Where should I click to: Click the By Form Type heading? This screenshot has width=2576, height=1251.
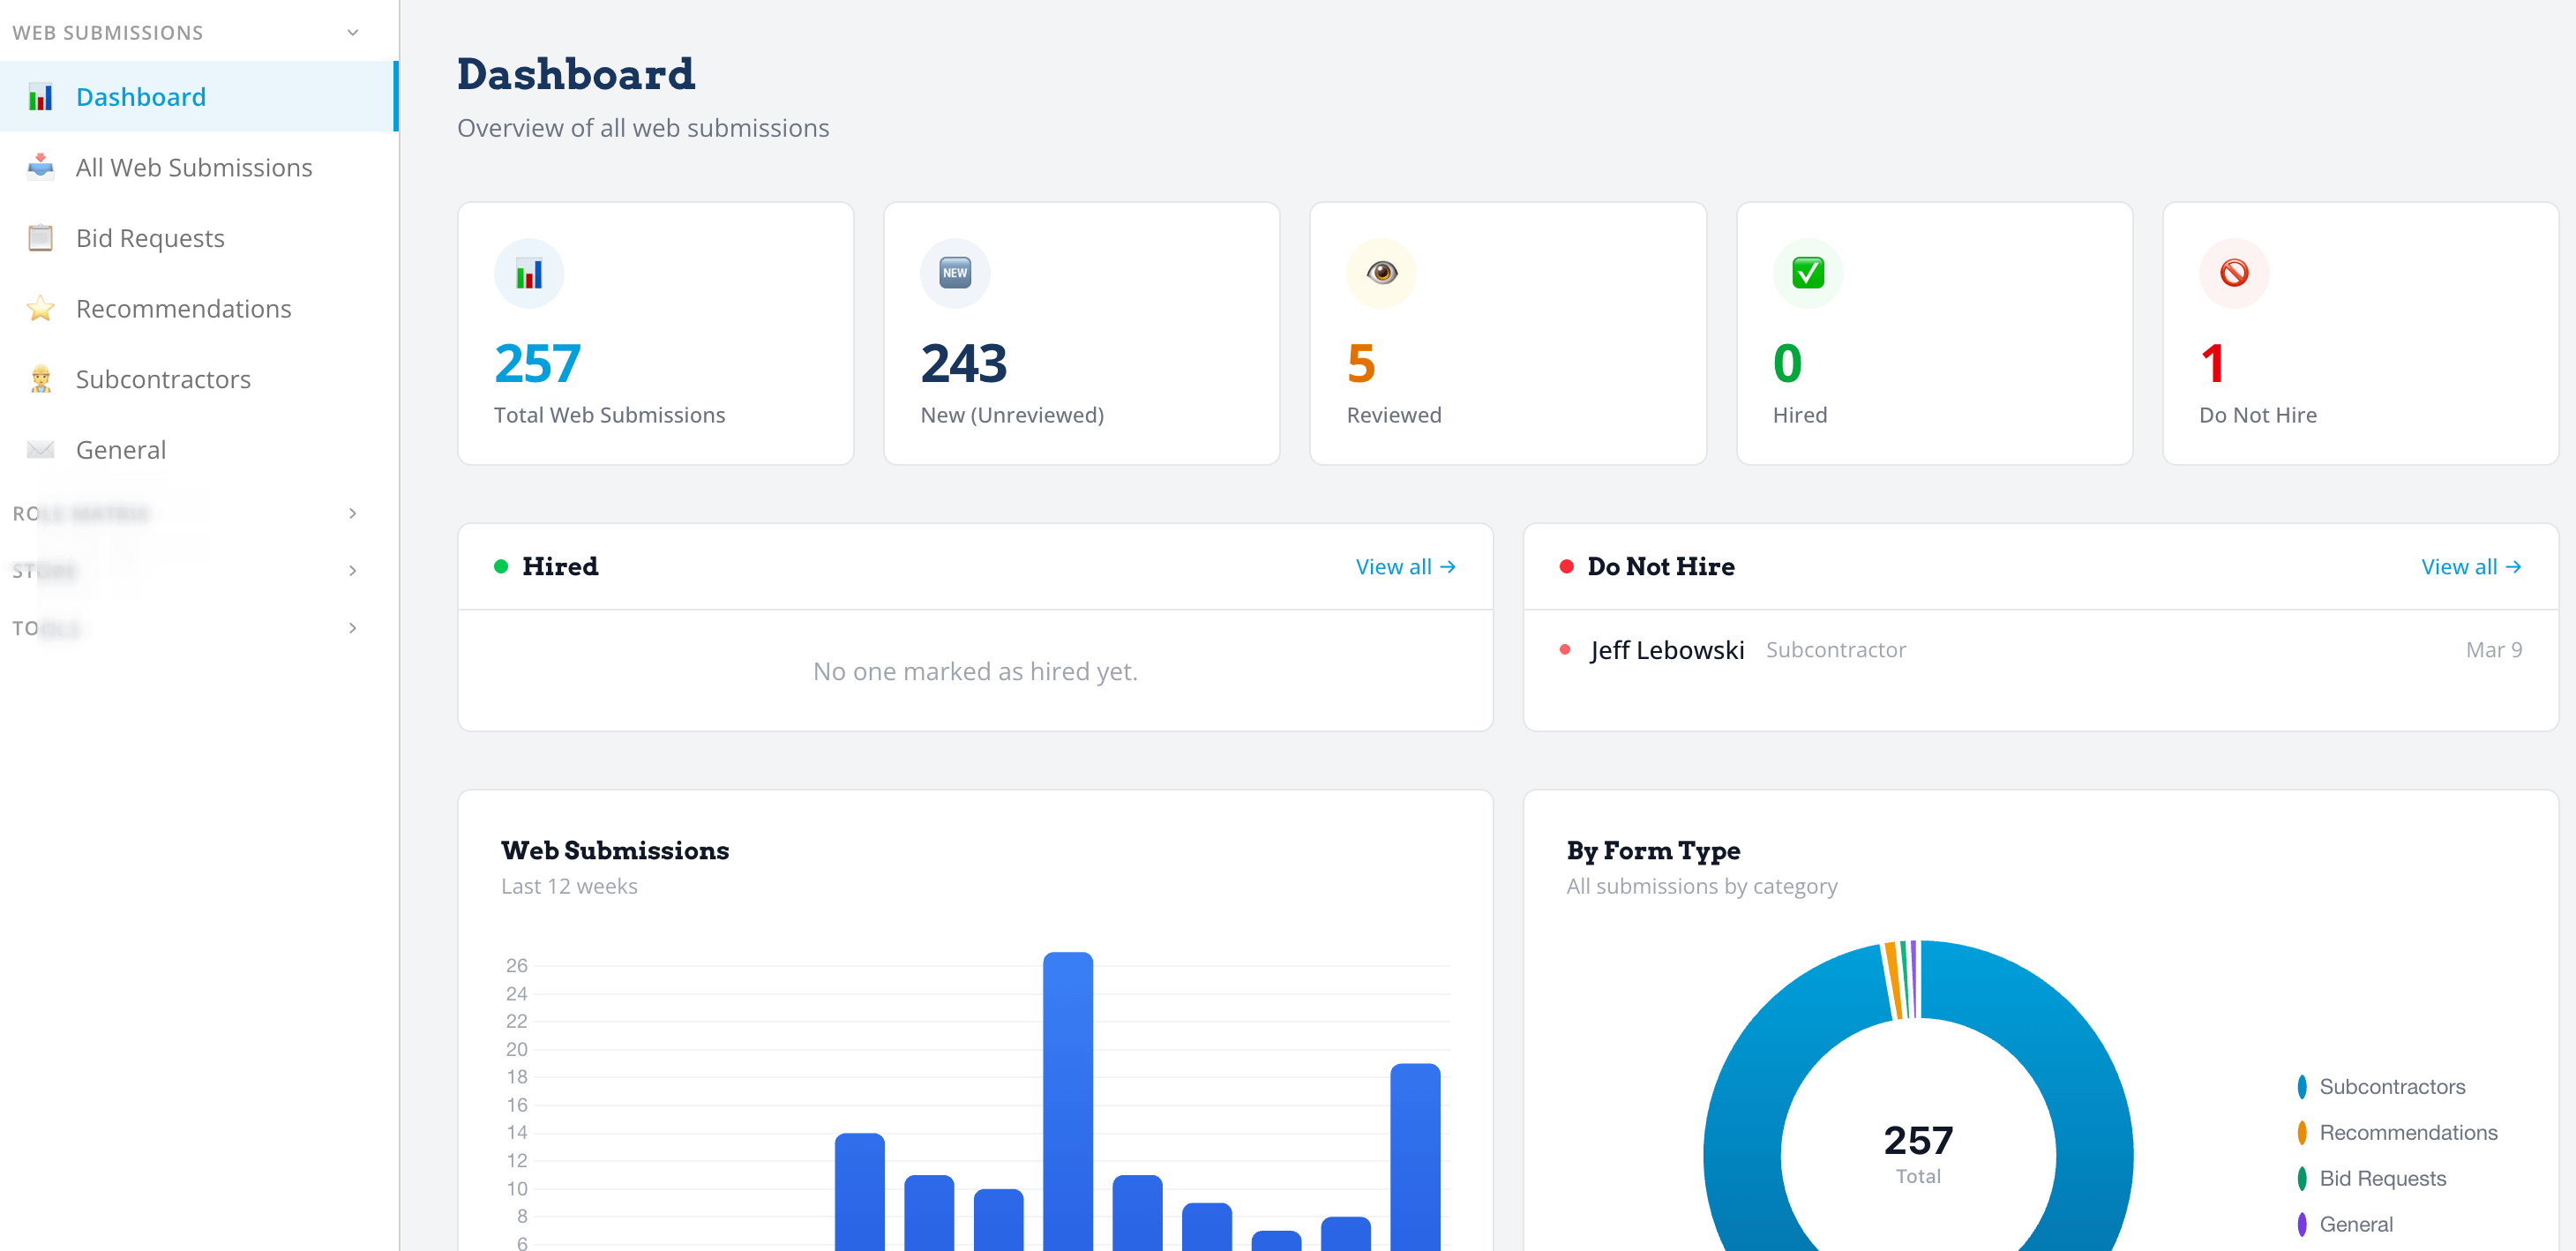pos(1652,851)
